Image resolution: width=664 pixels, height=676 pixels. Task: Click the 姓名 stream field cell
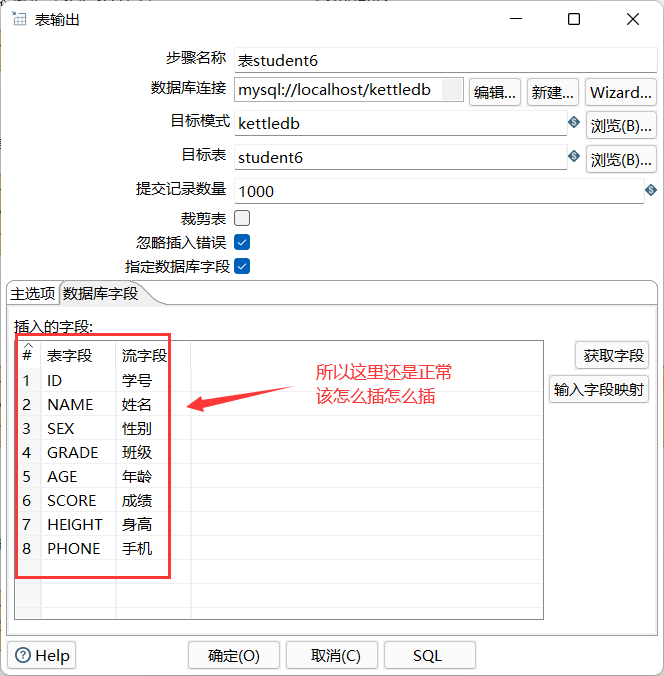click(x=153, y=404)
